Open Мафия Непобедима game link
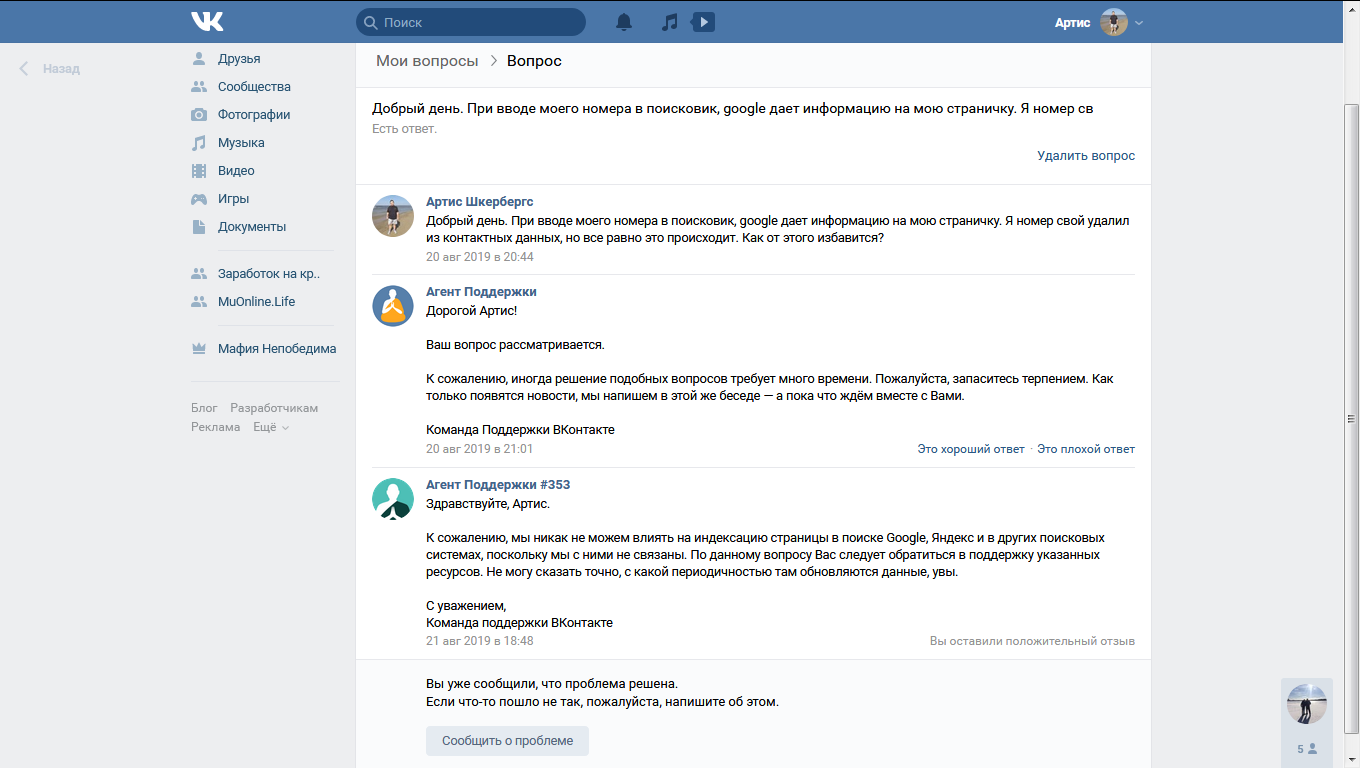 tap(277, 349)
